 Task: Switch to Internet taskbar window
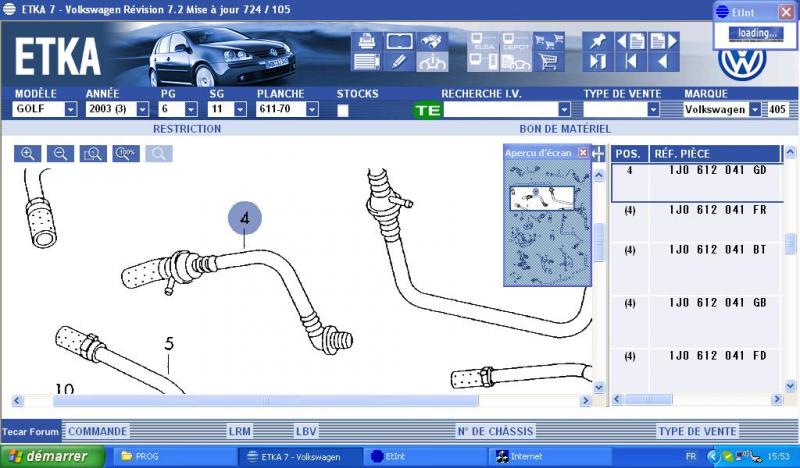click(550, 456)
